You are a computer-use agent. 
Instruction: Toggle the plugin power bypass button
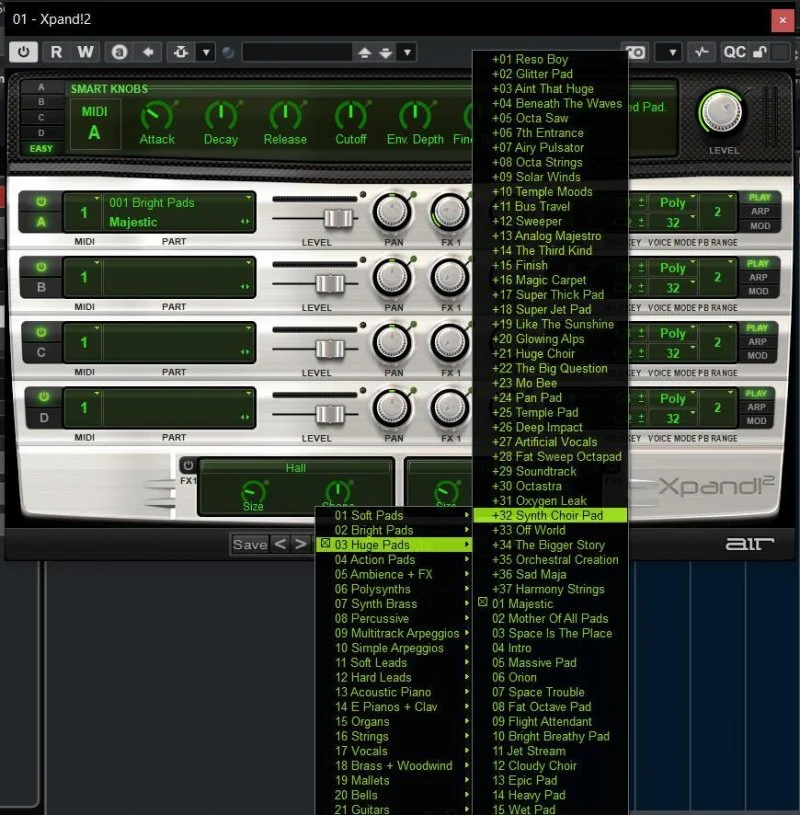coord(23,52)
